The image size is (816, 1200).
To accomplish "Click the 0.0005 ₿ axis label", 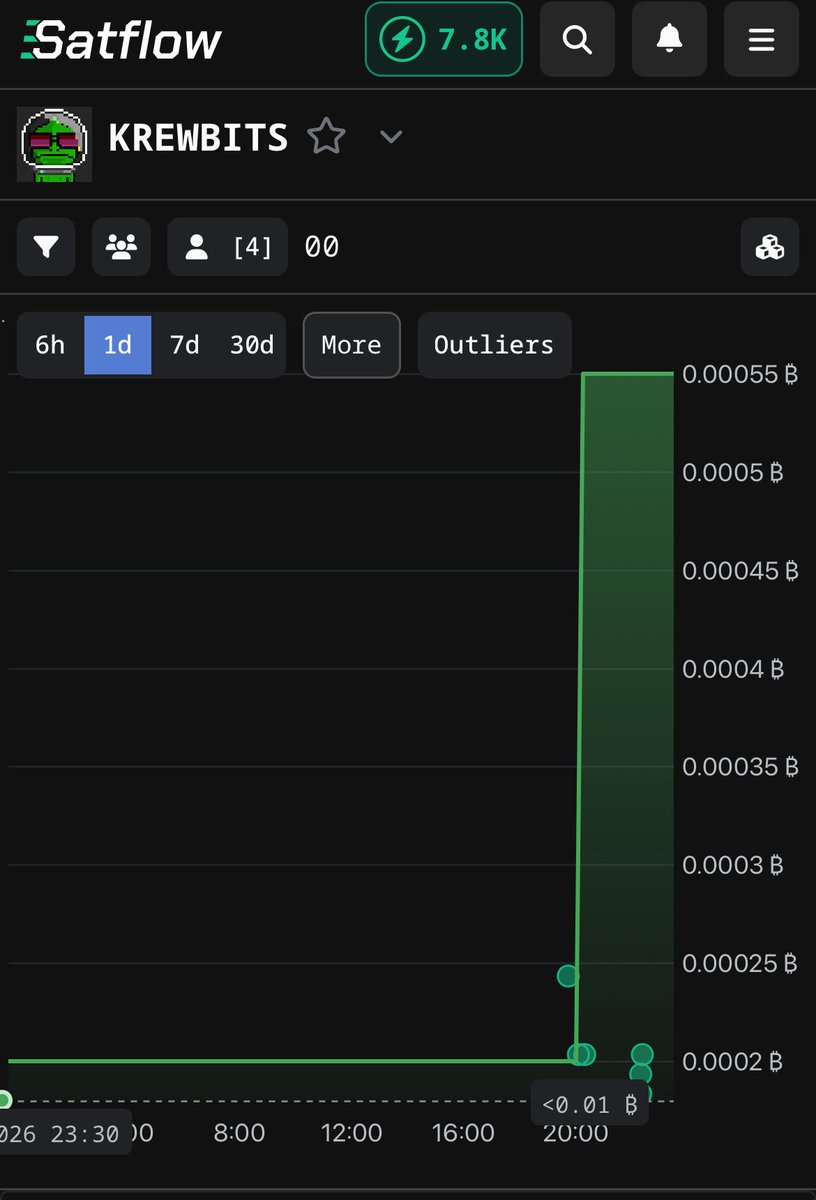I will click(x=733, y=472).
